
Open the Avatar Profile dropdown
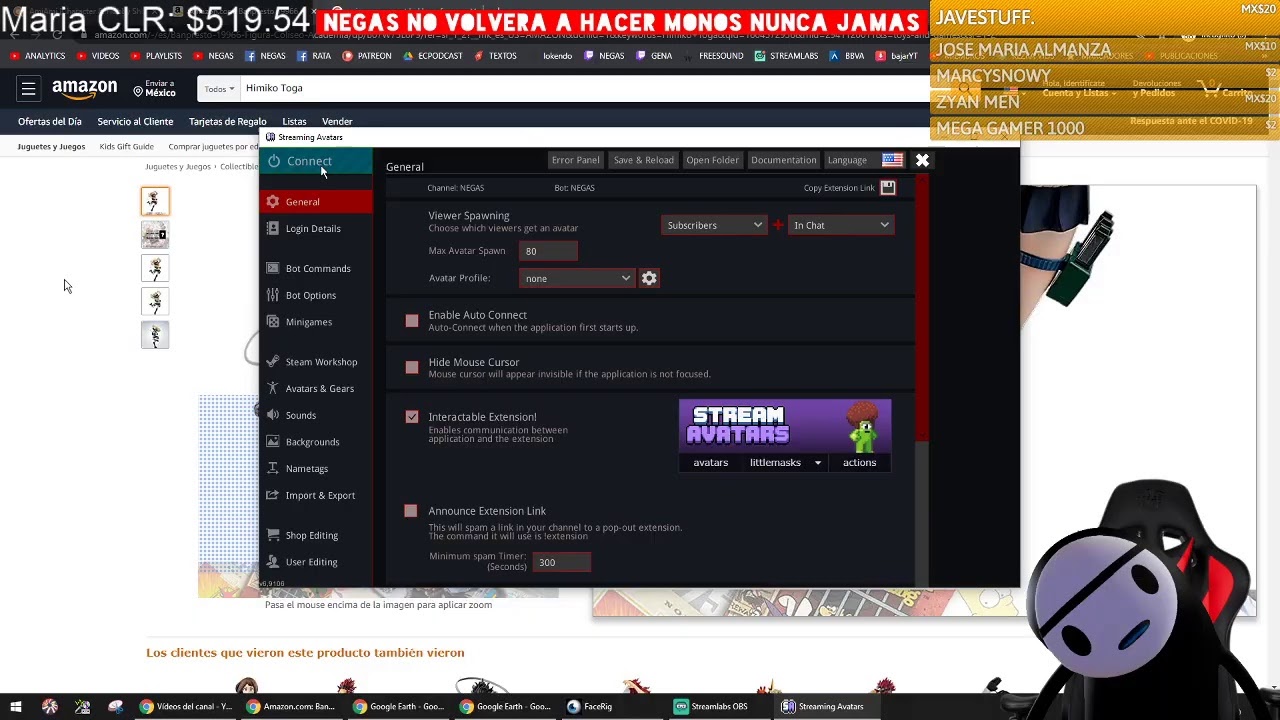(x=576, y=279)
